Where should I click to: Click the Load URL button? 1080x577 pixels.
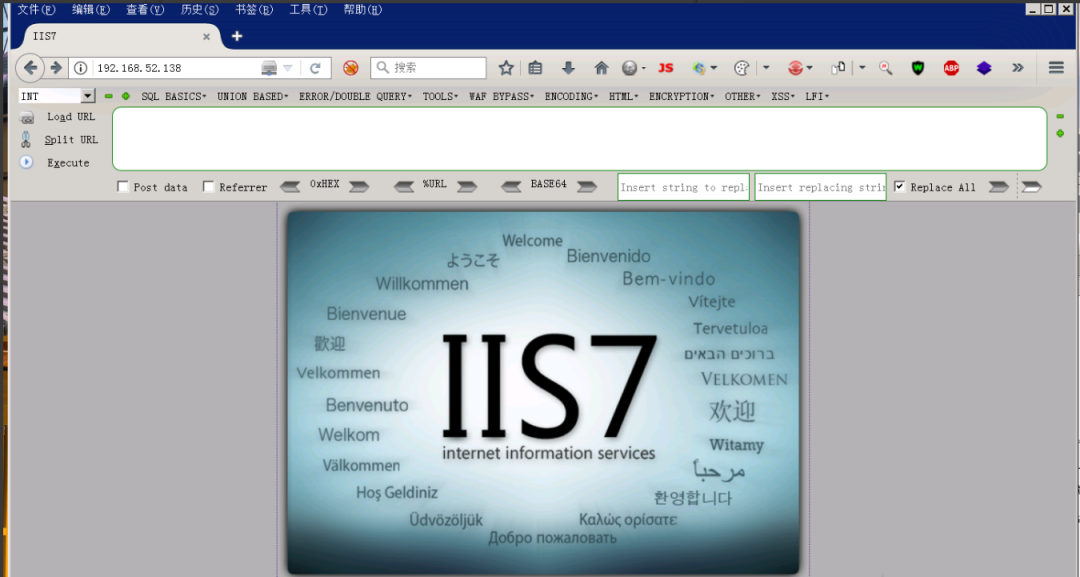pyautogui.click(x=70, y=117)
